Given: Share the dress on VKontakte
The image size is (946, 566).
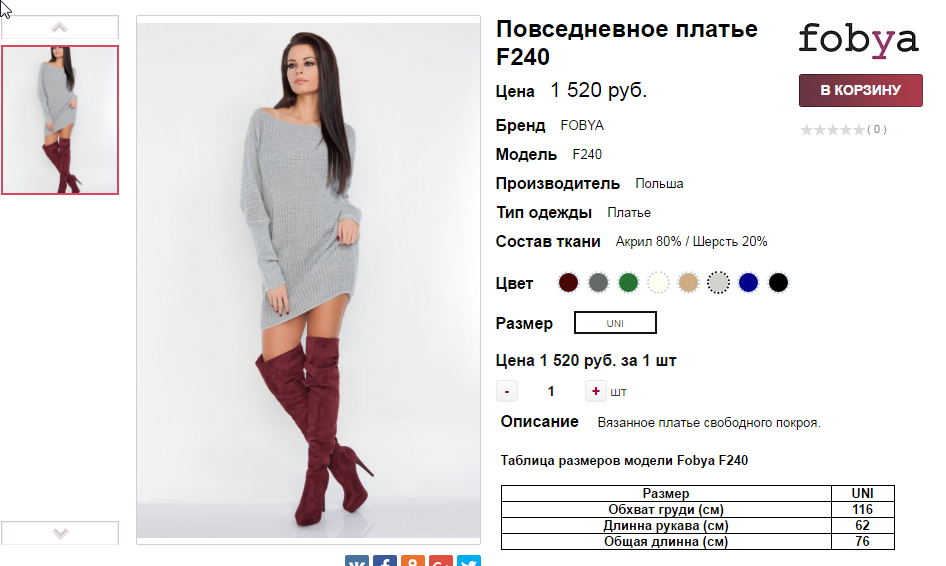Looking at the screenshot, I should 357,561.
